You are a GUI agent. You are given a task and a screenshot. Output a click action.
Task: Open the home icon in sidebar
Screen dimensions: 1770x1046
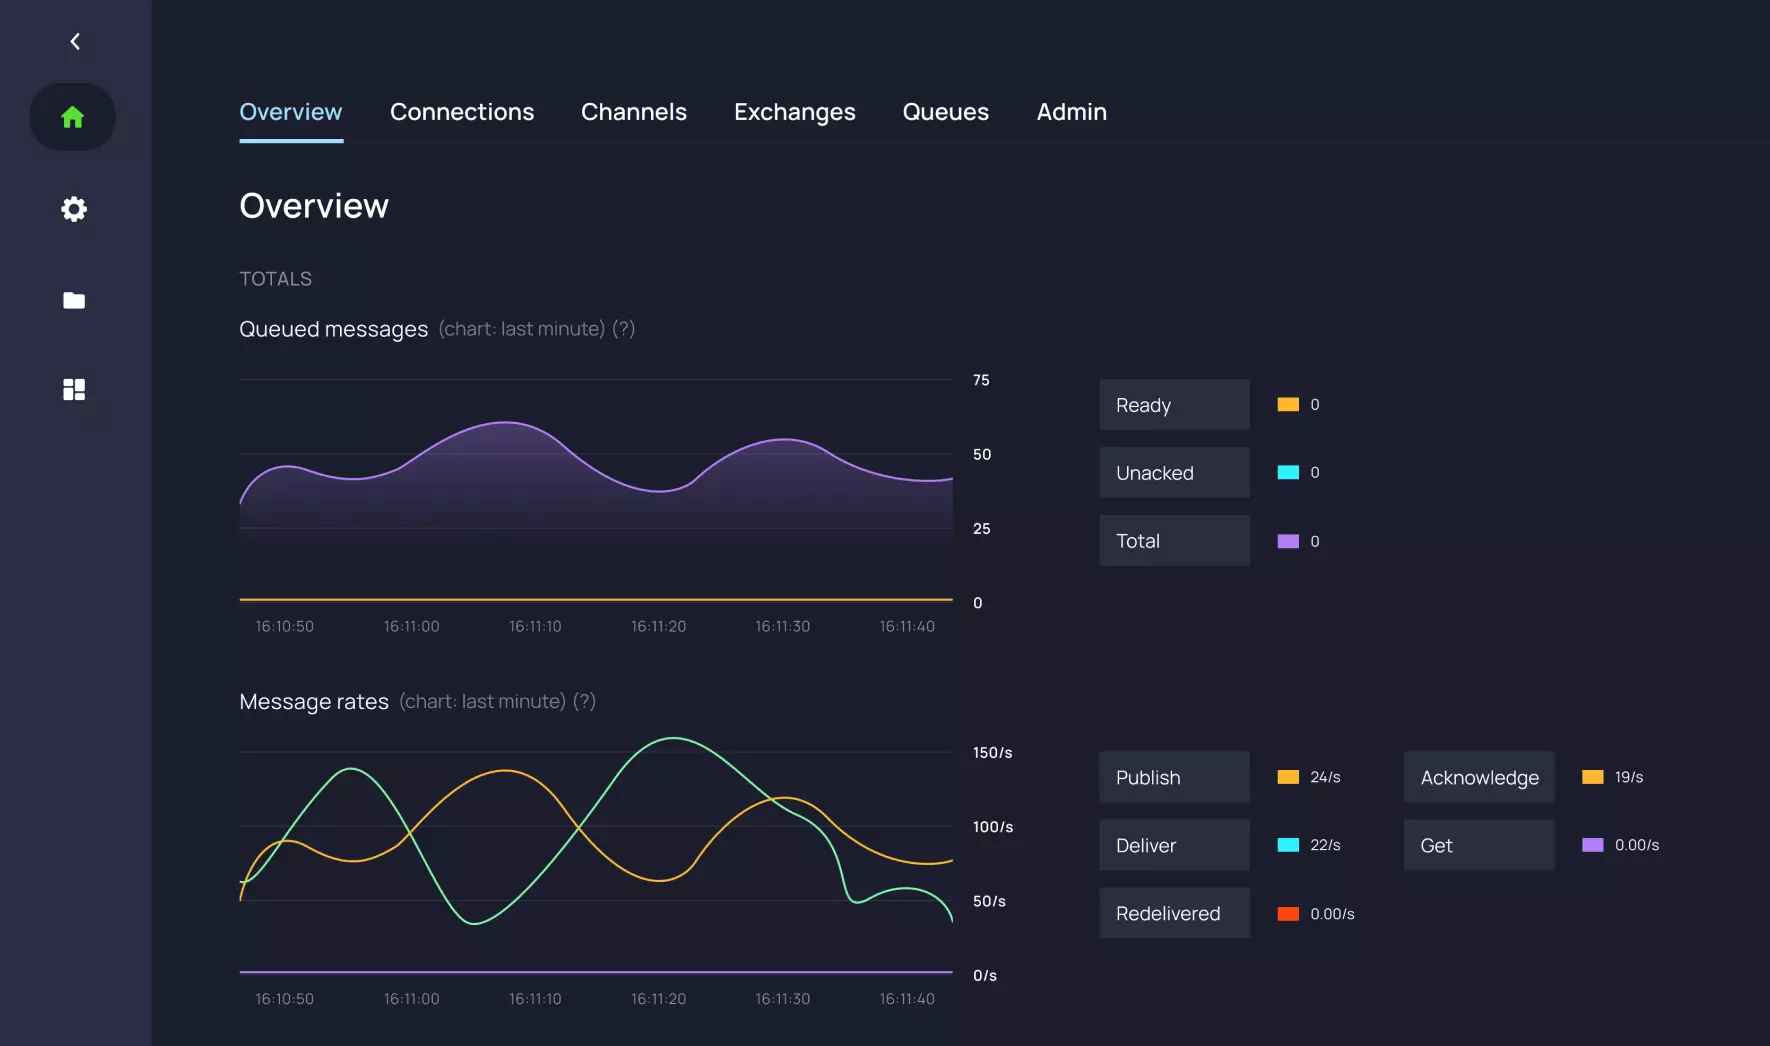click(73, 117)
